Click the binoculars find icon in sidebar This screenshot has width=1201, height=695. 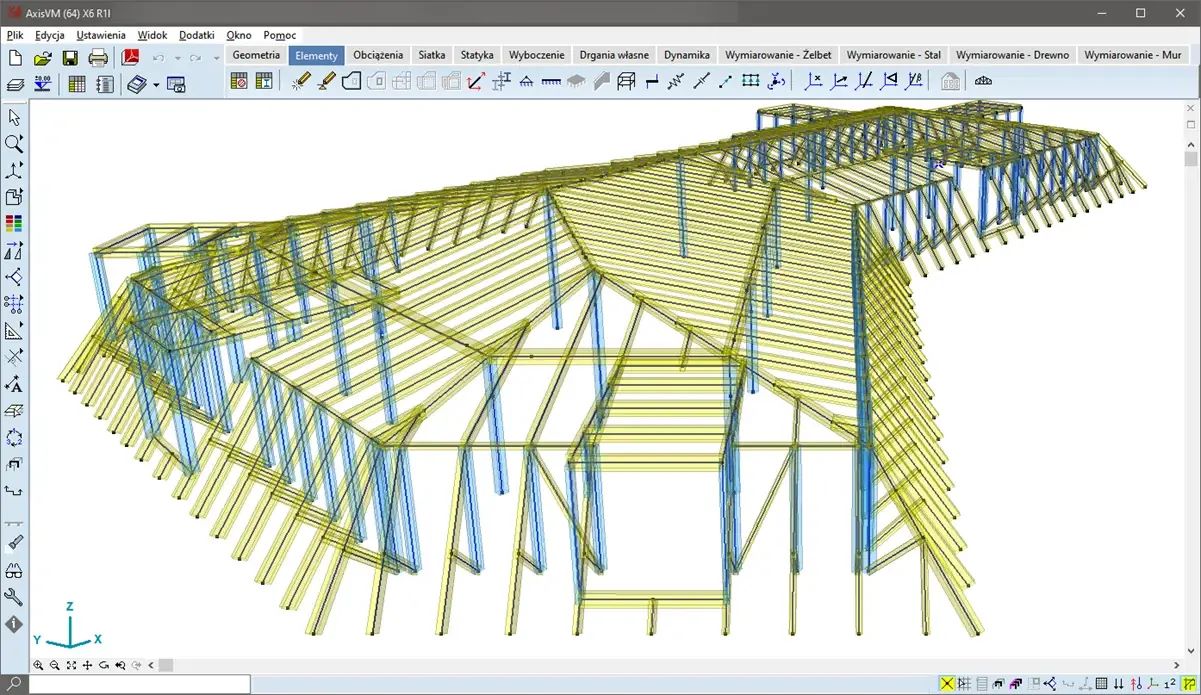(x=14, y=571)
